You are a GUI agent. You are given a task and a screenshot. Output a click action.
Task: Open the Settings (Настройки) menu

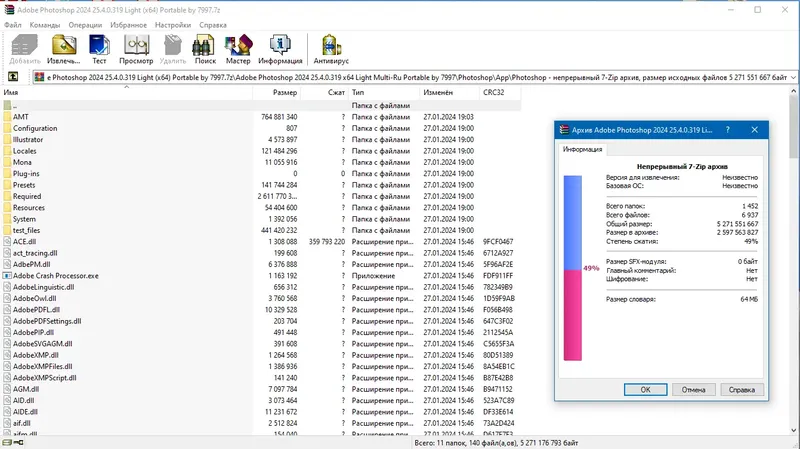click(173, 24)
